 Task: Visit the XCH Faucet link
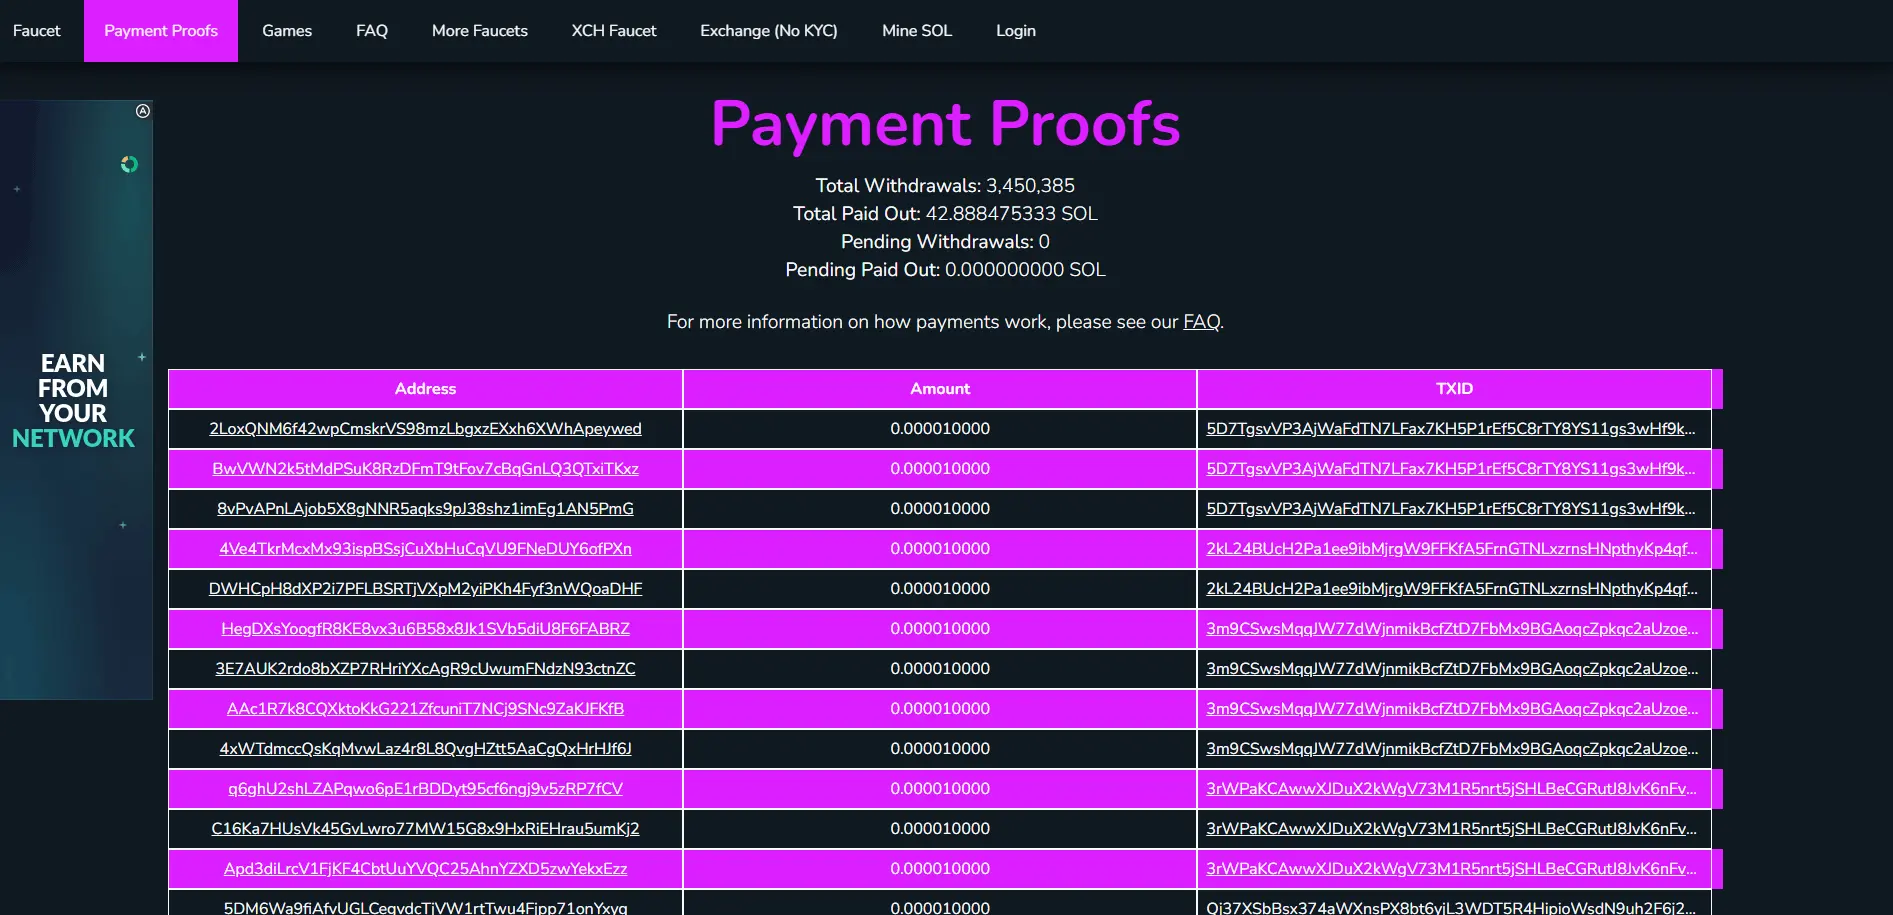pos(614,31)
